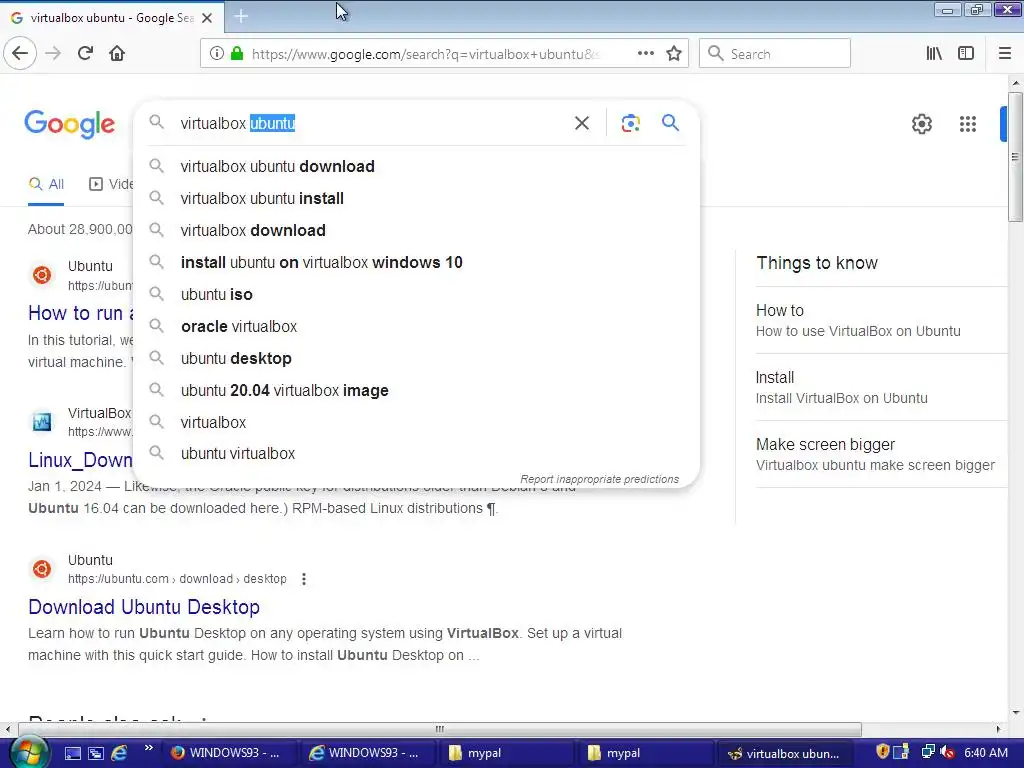
Task: Click the green padlock security icon
Action: [x=237, y=54]
